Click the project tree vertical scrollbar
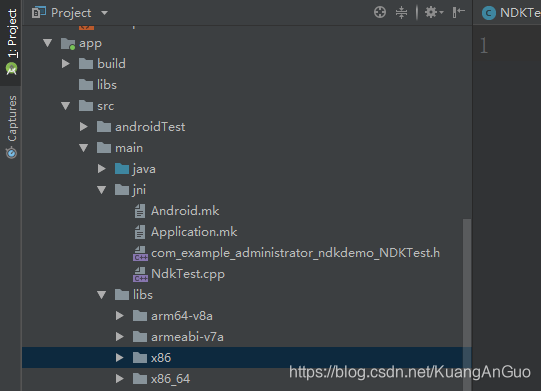 pos(467,304)
